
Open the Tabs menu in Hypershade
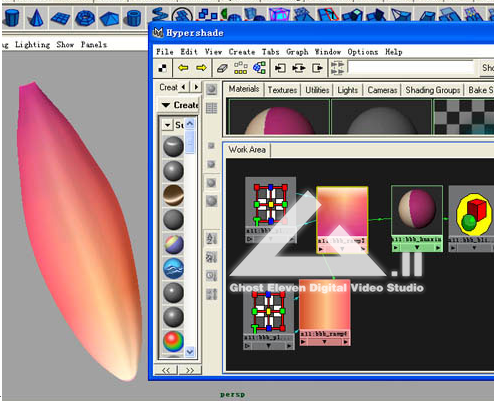(x=270, y=52)
